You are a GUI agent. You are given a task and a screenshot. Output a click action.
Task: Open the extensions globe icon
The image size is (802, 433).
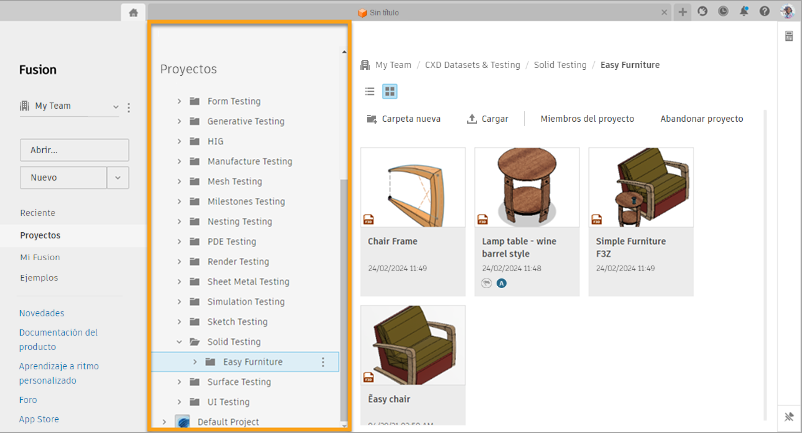pos(703,11)
